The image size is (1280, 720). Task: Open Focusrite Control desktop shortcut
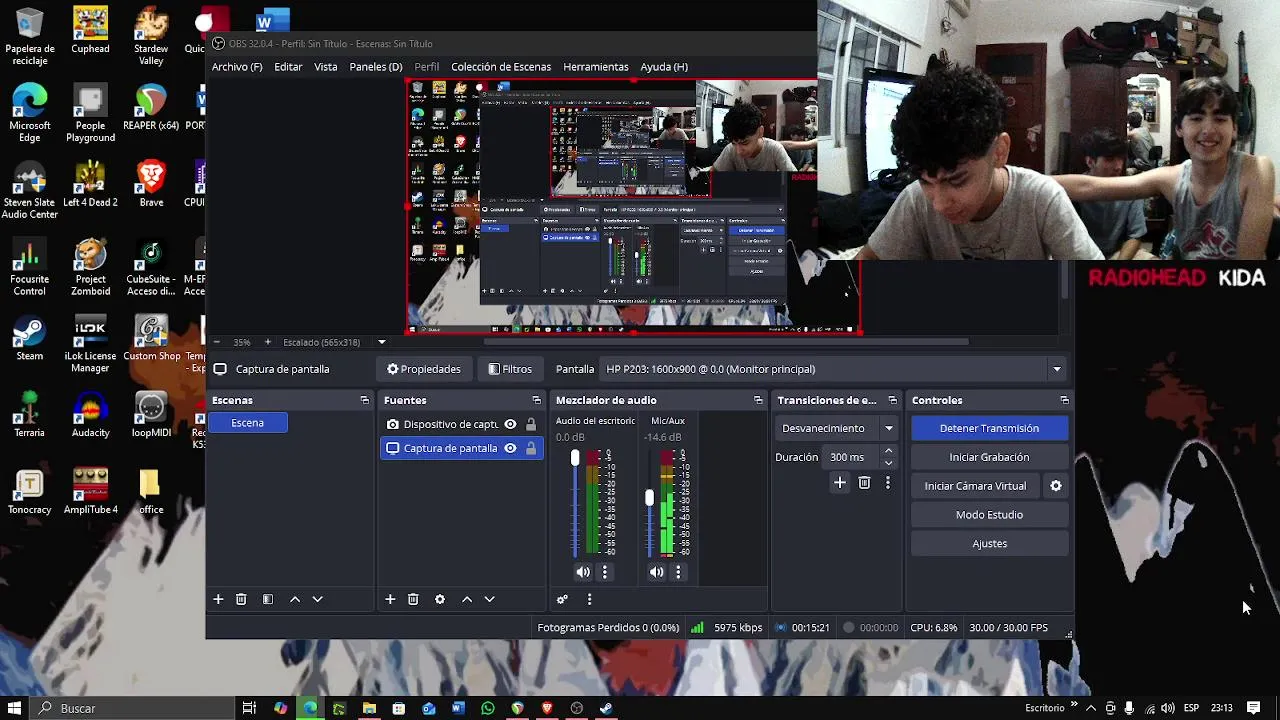[x=29, y=266]
